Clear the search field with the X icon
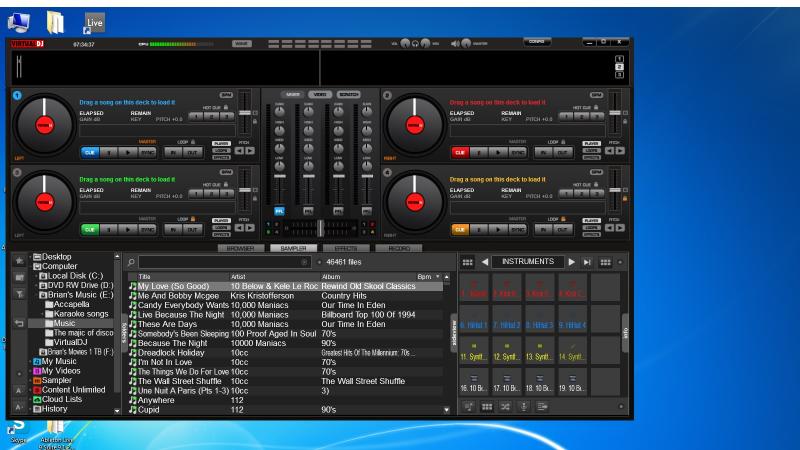This screenshot has width=800, height=450. [x=305, y=262]
